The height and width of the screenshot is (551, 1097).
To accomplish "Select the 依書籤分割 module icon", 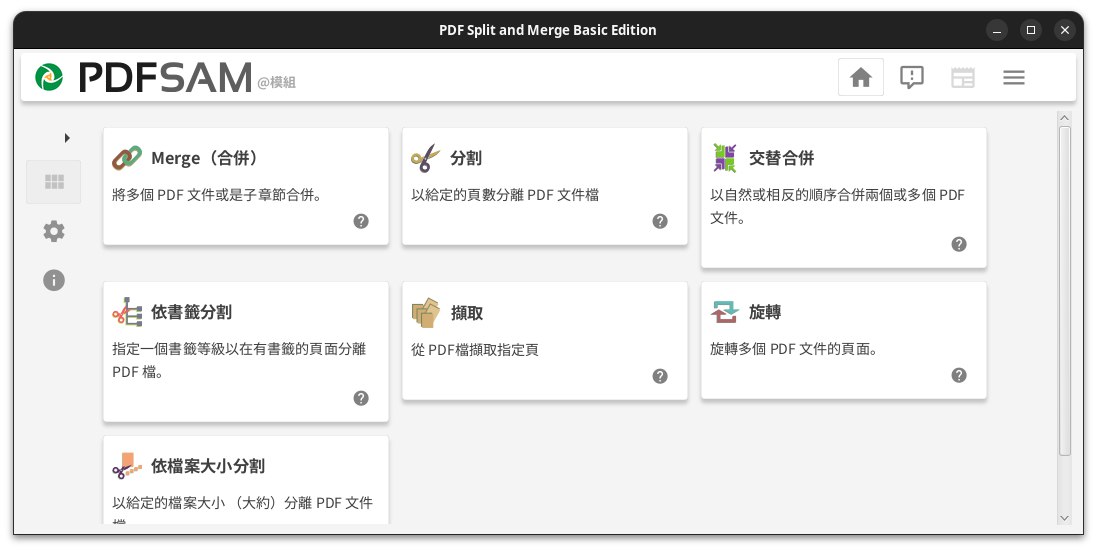I will (127, 312).
